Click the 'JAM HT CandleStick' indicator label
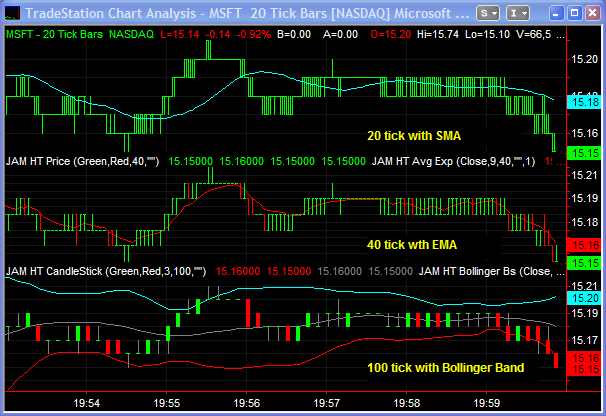The width and height of the screenshot is (606, 416). [106, 271]
